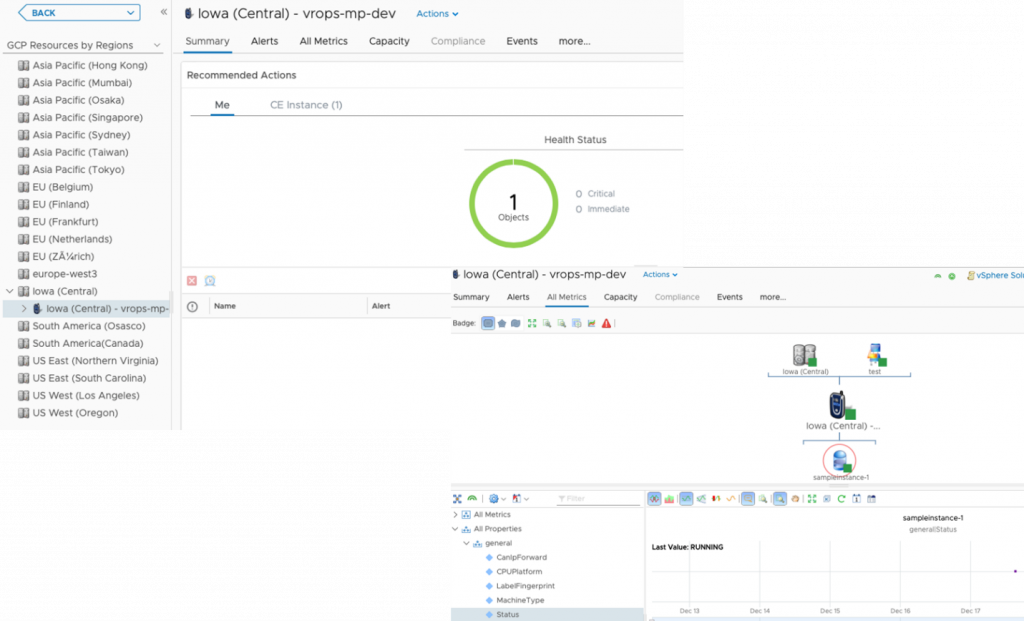Click the green fit-to-view icon in Badge toolbar
1024x621 pixels.
pyautogui.click(x=532, y=323)
